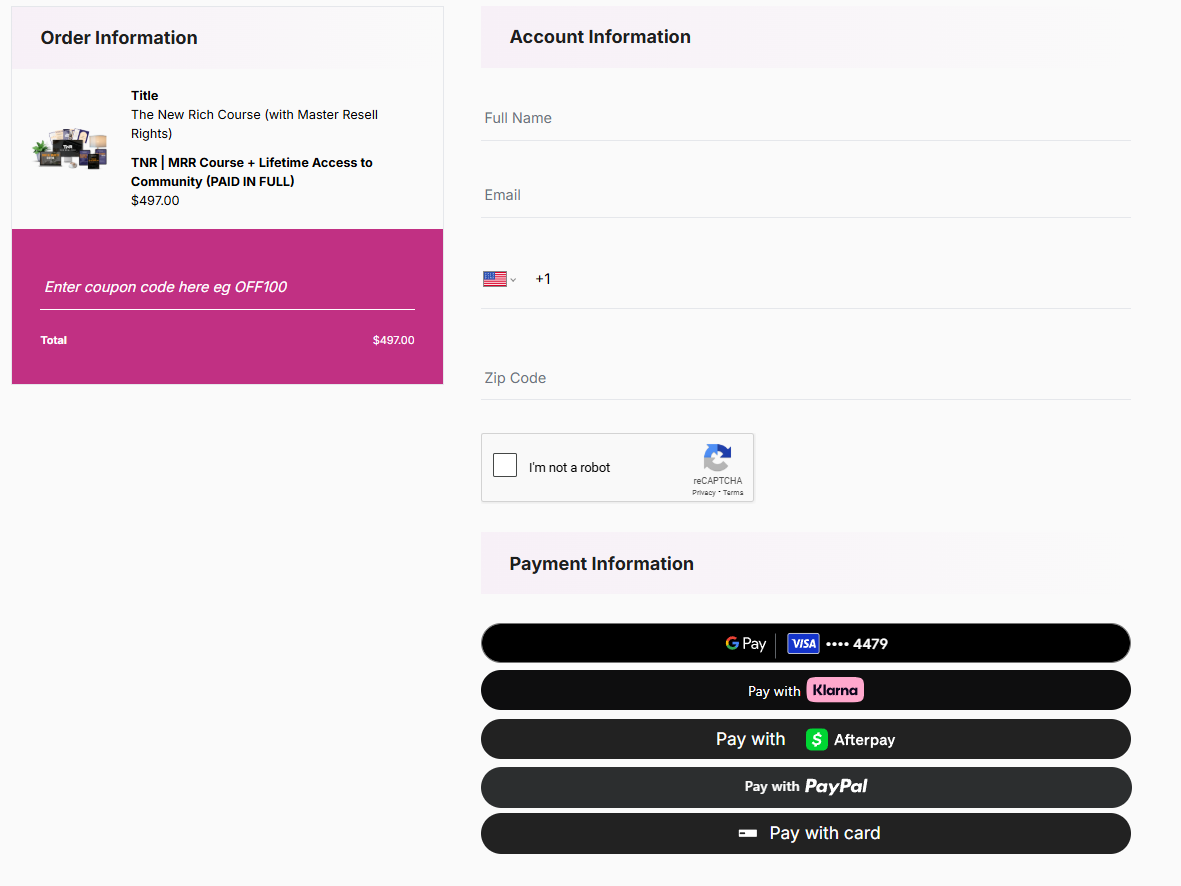1181x886 pixels.
Task: Click the coupon code entry field
Action: tap(227, 287)
